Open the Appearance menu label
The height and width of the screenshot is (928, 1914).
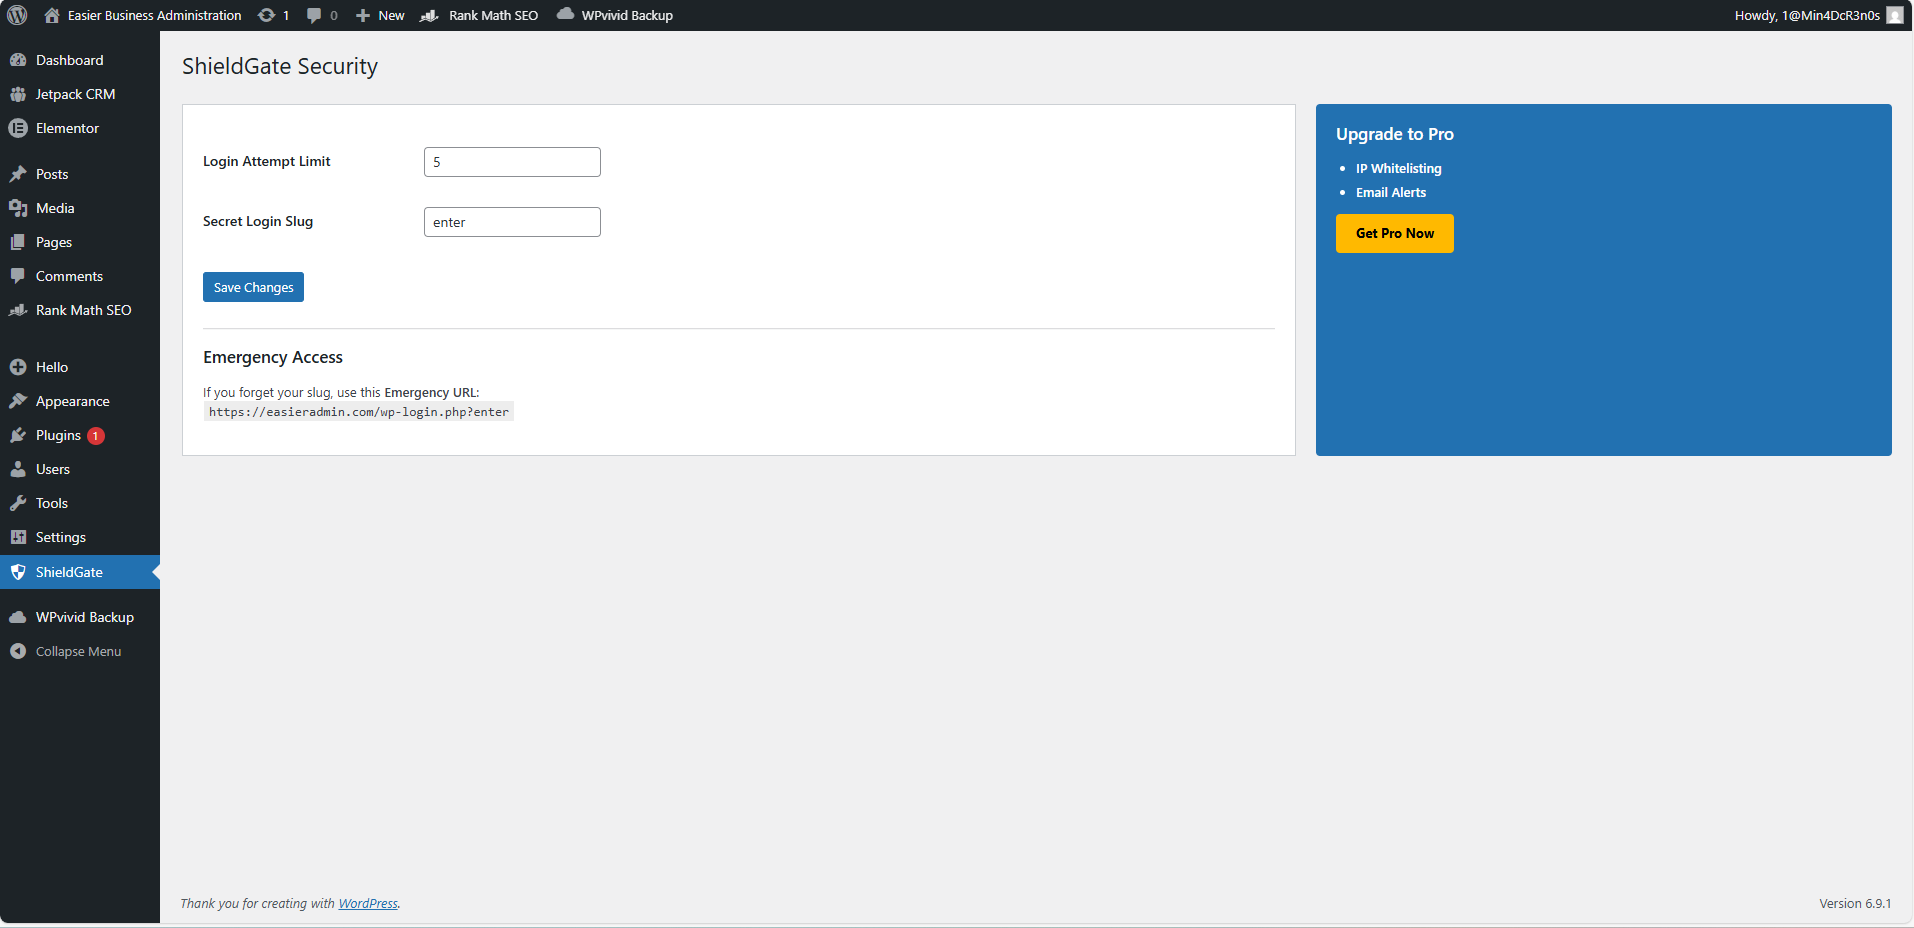[x=73, y=401]
